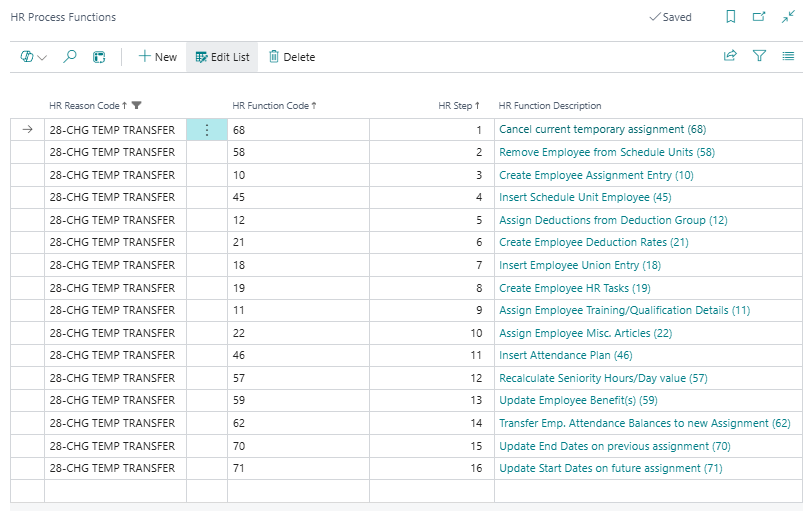This screenshot has width=812, height=511.
Task: Select function code cell 68
Action: click(x=298, y=130)
